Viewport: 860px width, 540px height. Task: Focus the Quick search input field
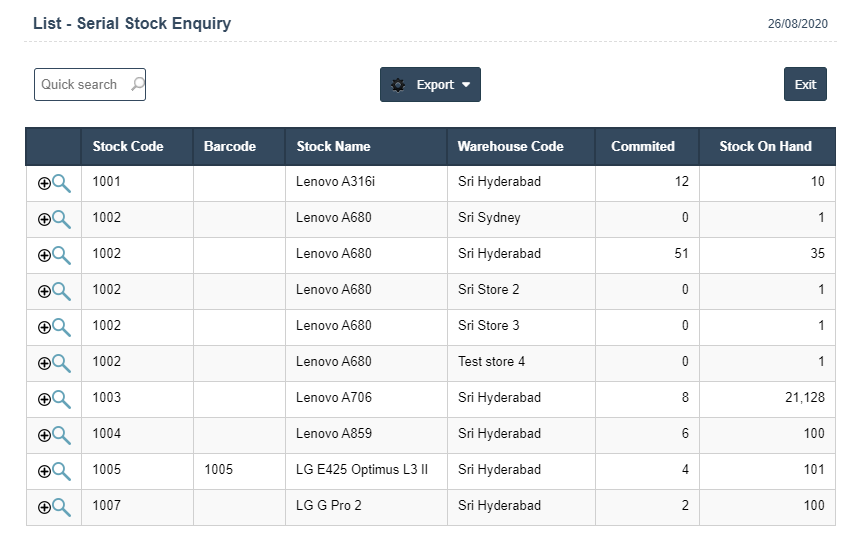click(x=80, y=85)
